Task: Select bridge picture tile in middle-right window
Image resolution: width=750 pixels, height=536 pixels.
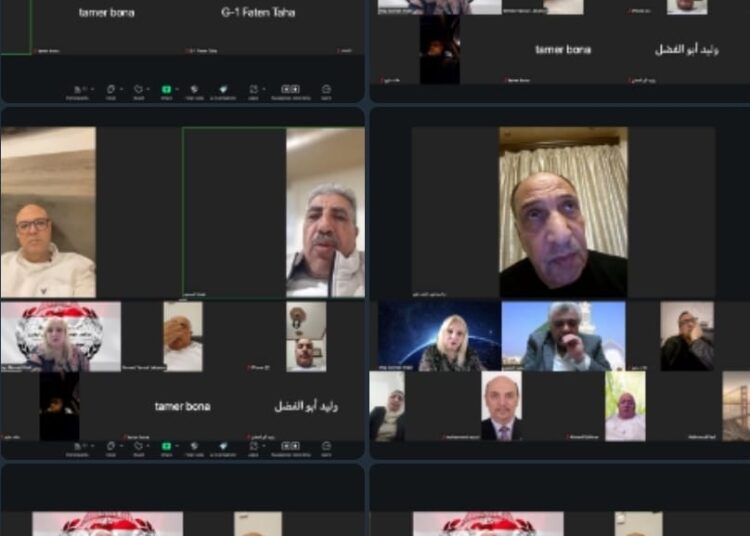Action: [x=736, y=406]
